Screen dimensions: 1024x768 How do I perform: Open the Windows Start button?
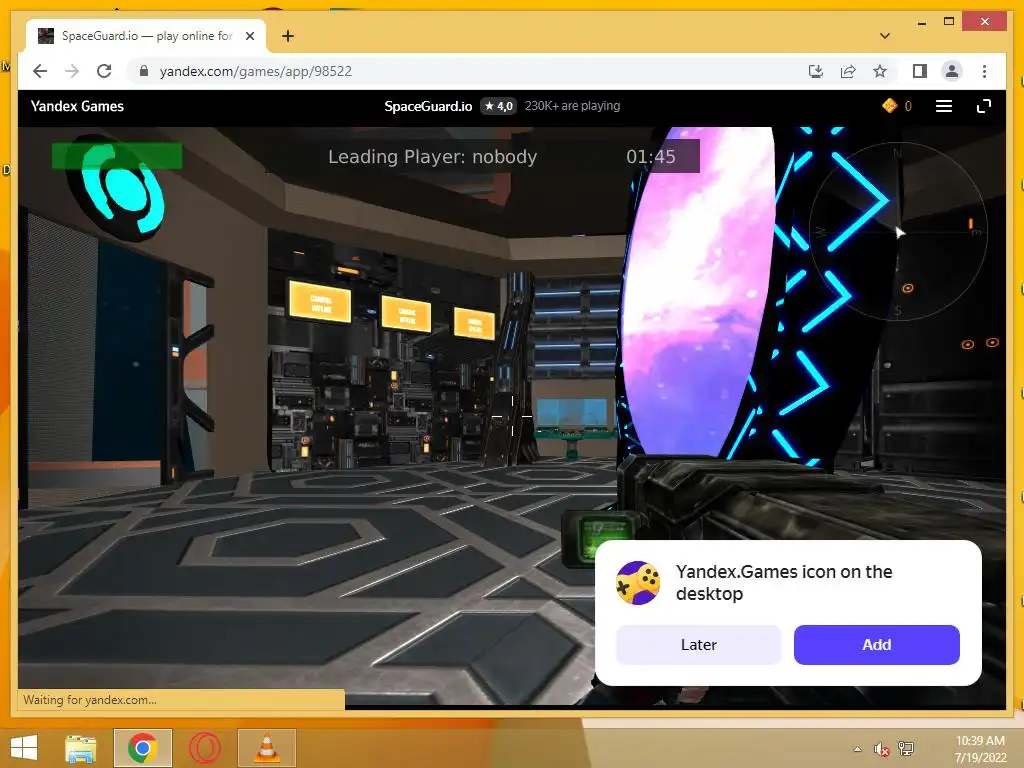click(24, 748)
